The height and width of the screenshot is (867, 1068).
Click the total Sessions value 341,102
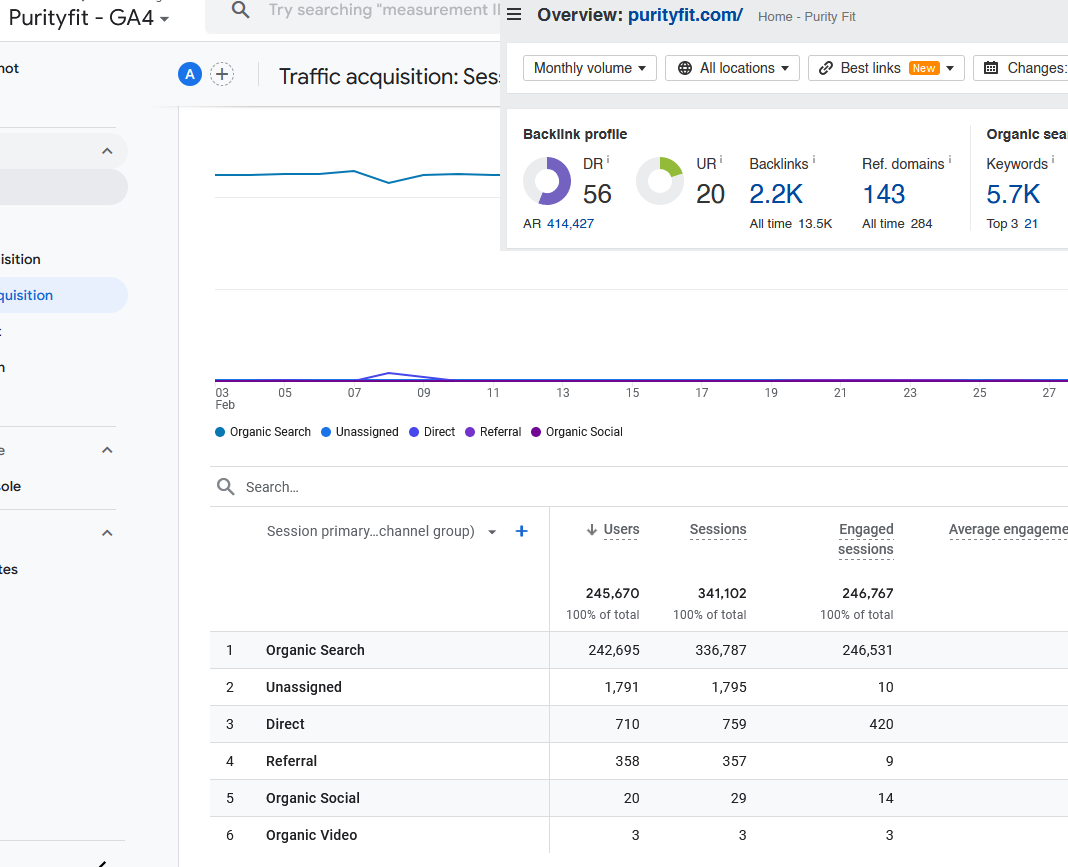click(x=722, y=593)
